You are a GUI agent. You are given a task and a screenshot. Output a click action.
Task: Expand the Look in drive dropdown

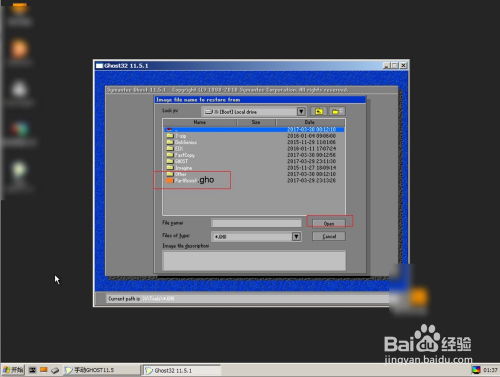pos(301,111)
